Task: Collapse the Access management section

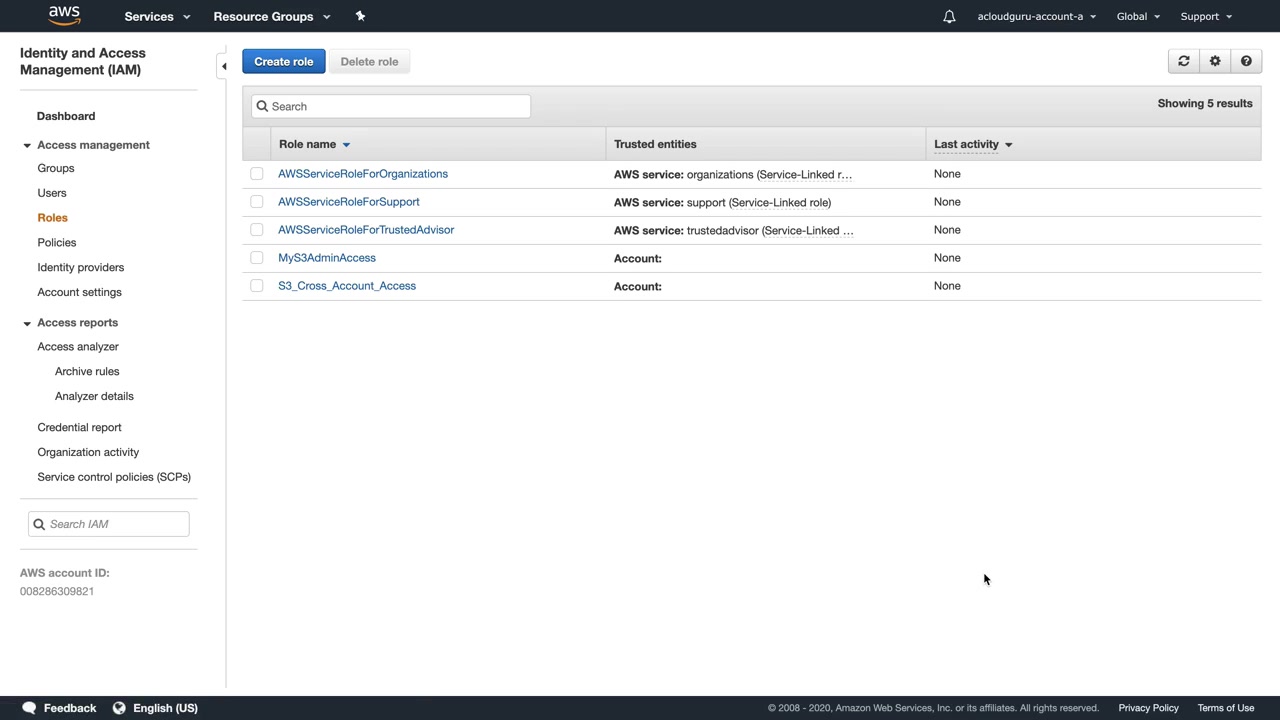Action: coord(27,146)
